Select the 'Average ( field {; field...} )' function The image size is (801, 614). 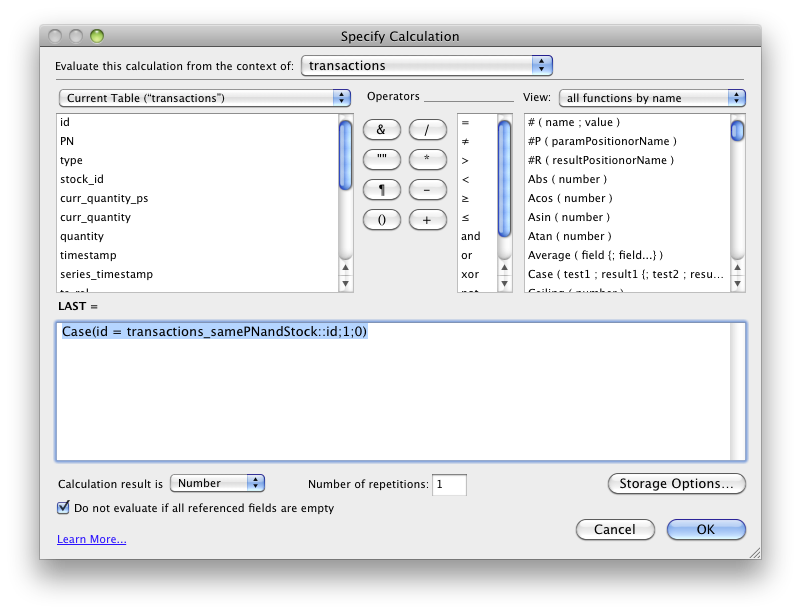(627, 255)
